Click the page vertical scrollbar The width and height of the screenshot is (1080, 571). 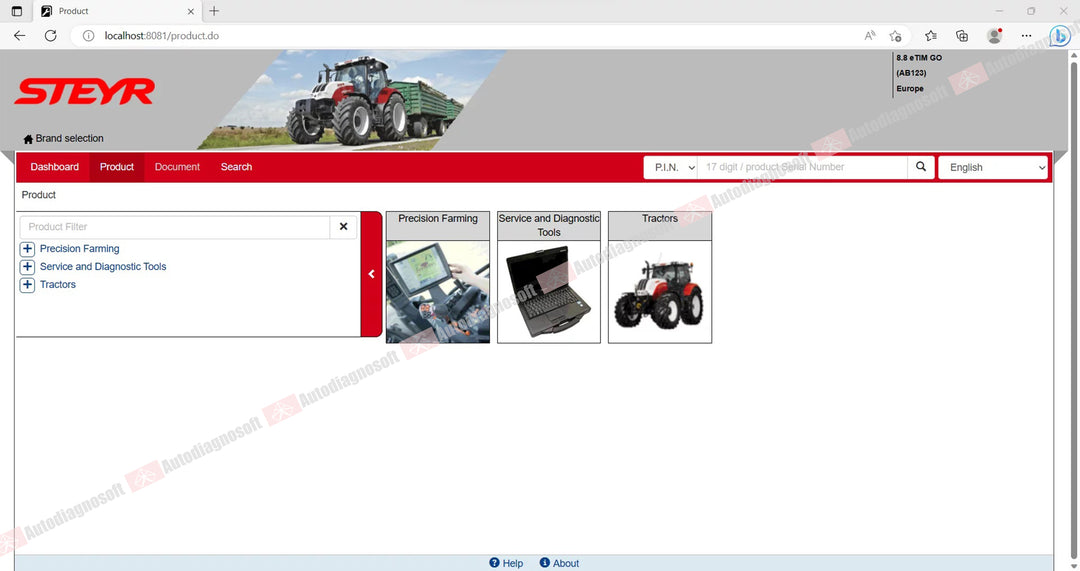point(1073,310)
